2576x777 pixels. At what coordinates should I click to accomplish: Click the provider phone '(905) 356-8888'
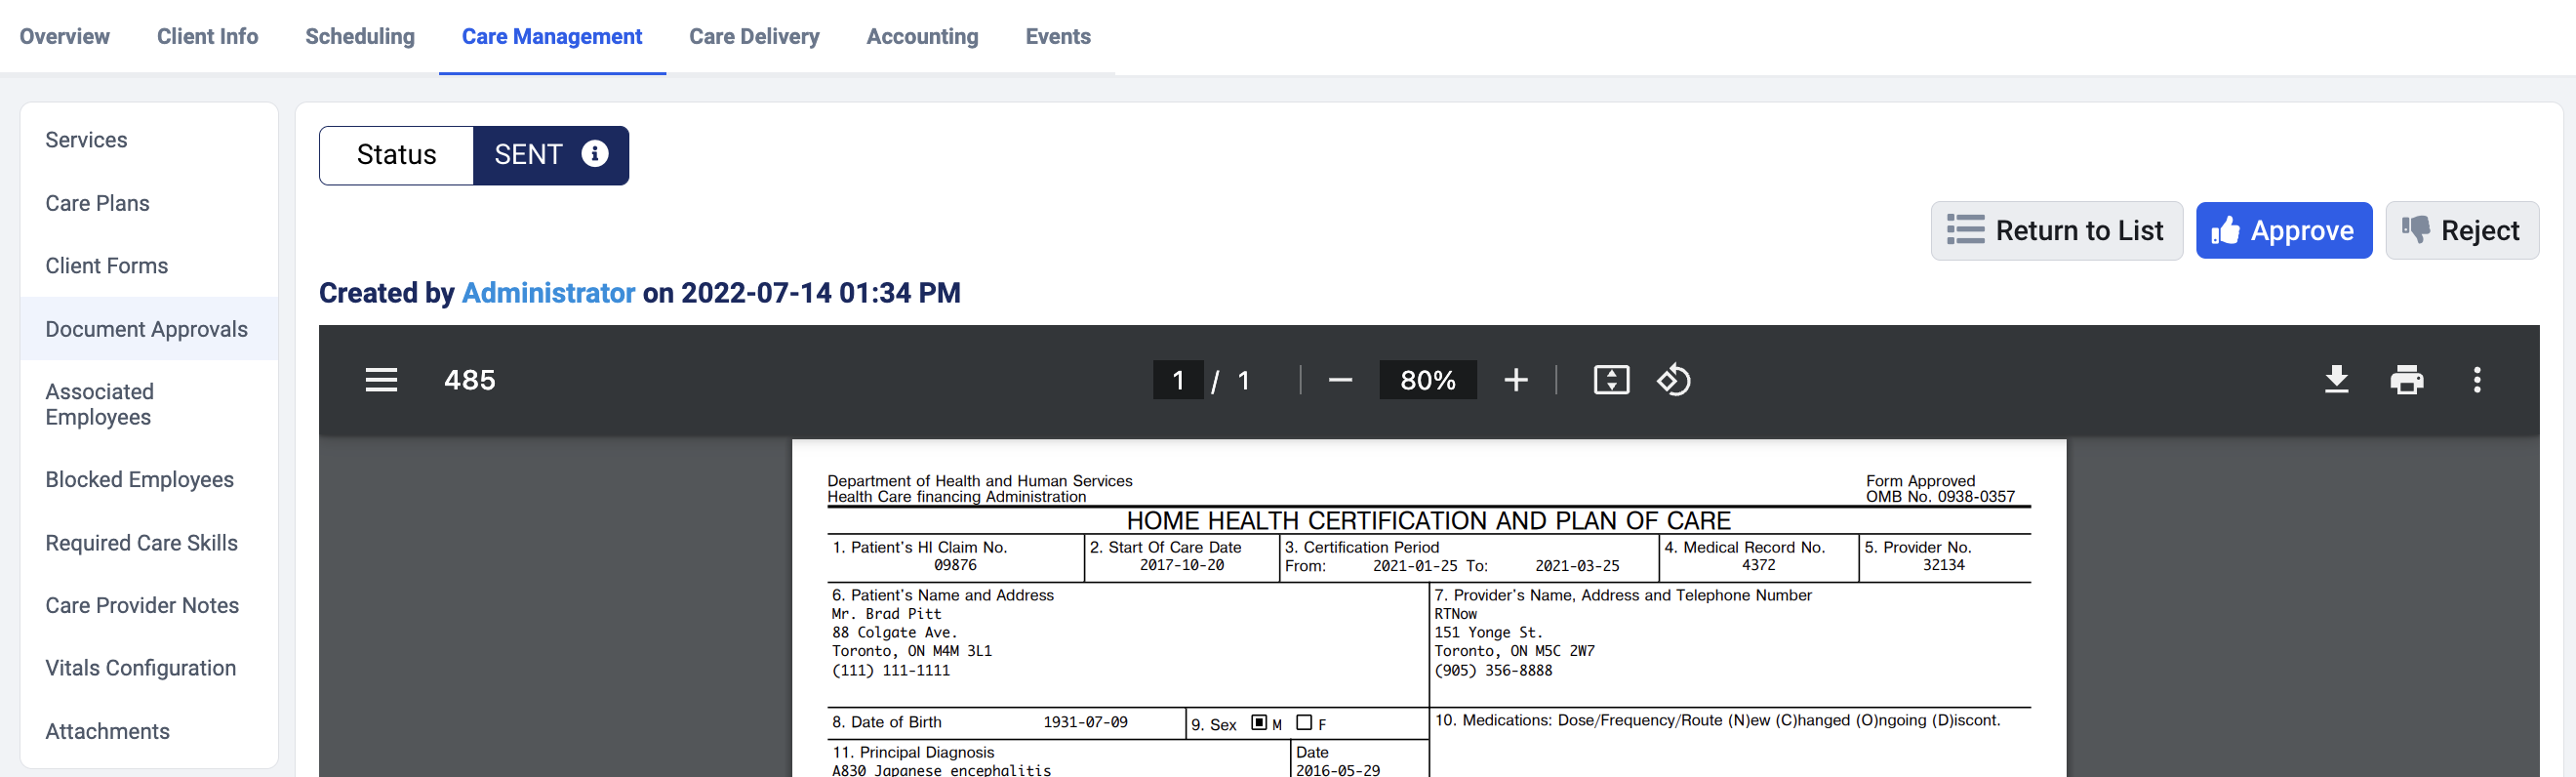click(x=1493, y=671)
